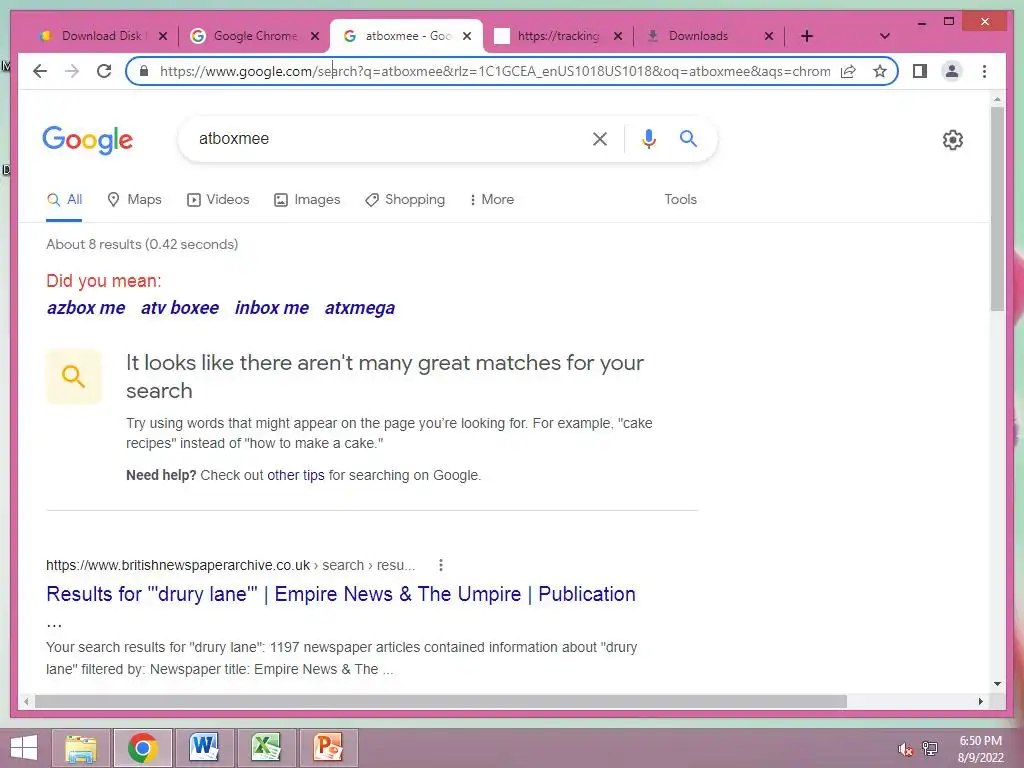Select the Videos results tab
This screenshot has width=1024, height=768.
pos(218,199)
